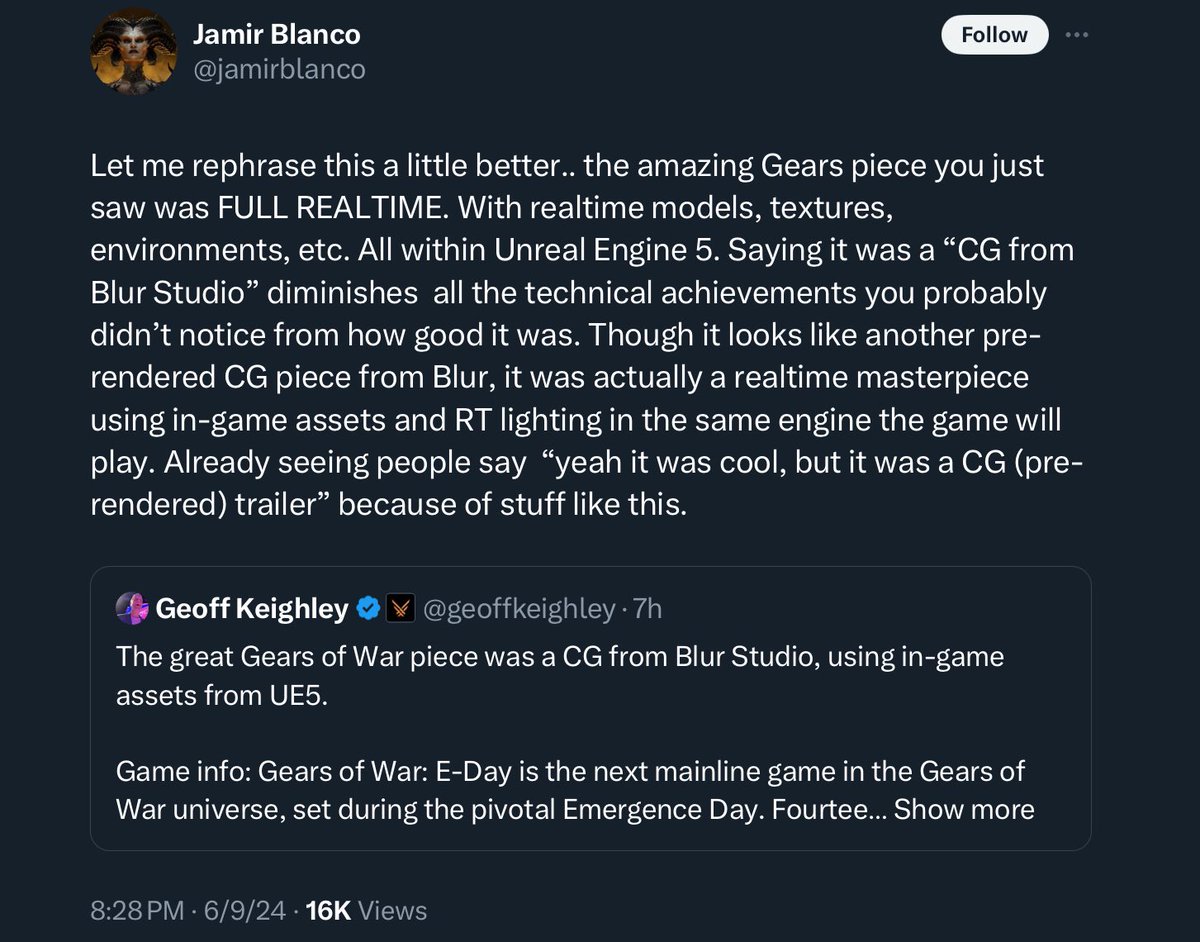Expand quoted tweet with Show more
The image size is (1200, 942).
[964, 809]
